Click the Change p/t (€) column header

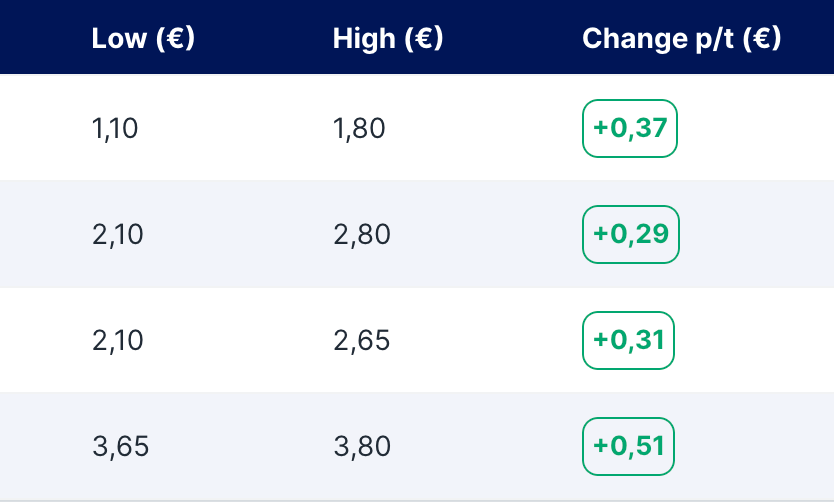[681, 39]
